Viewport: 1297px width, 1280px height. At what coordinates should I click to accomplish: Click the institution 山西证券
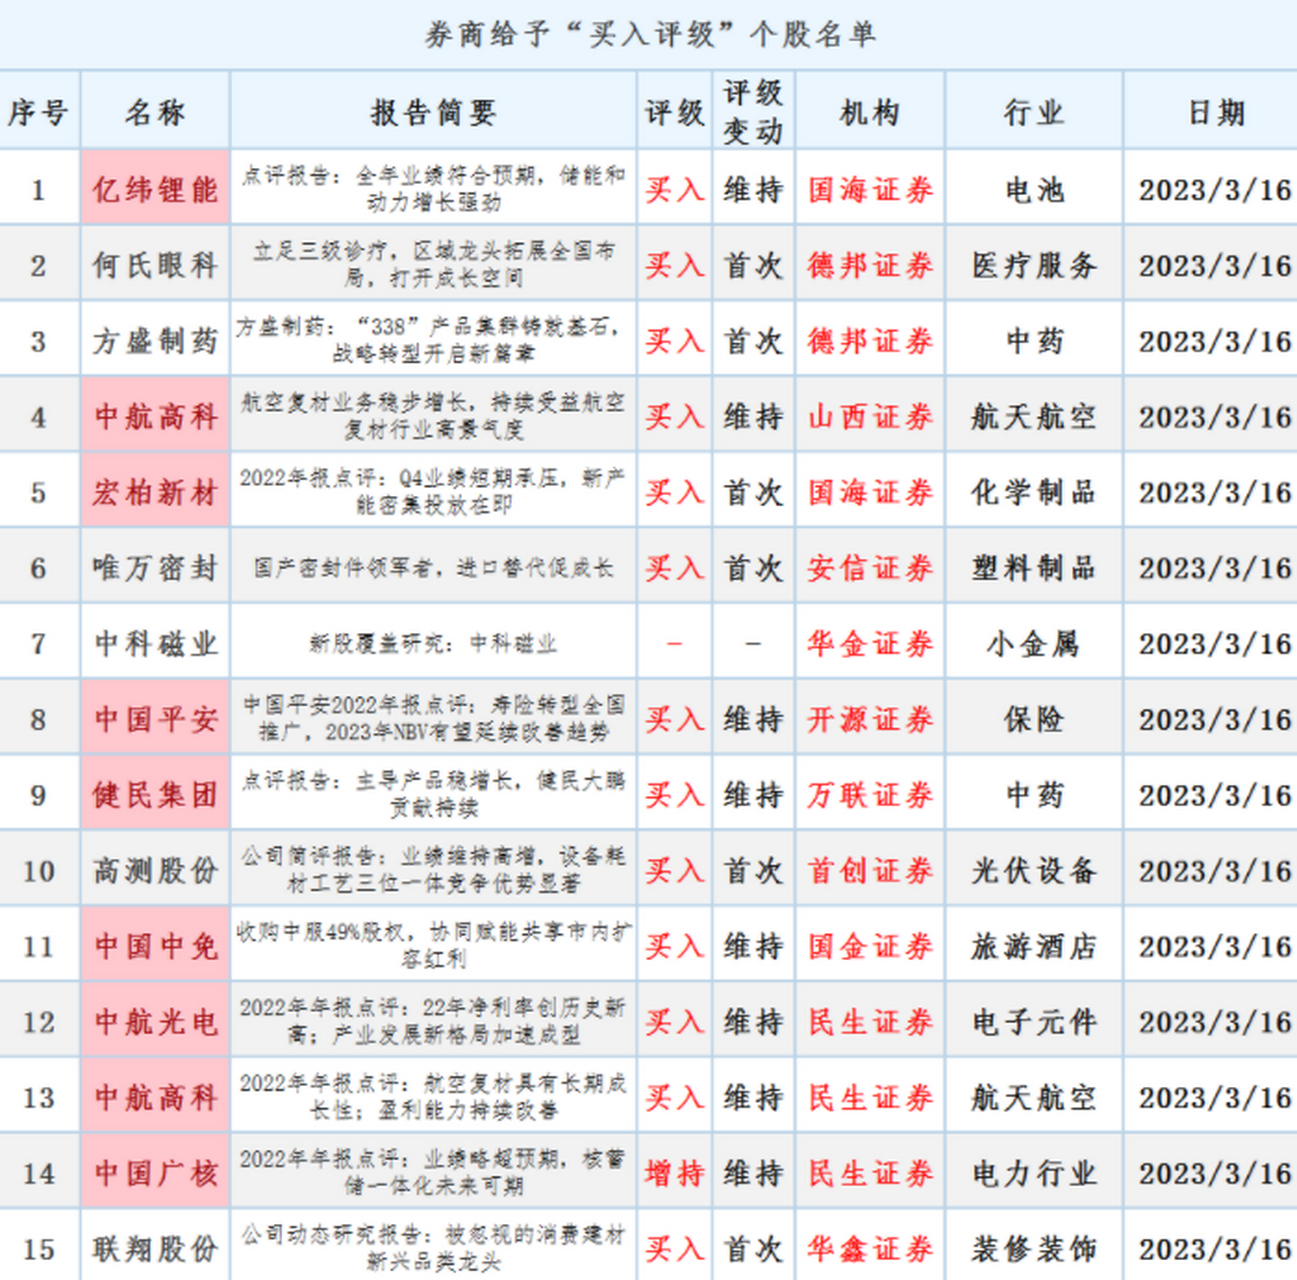click(x=870, y=416)
